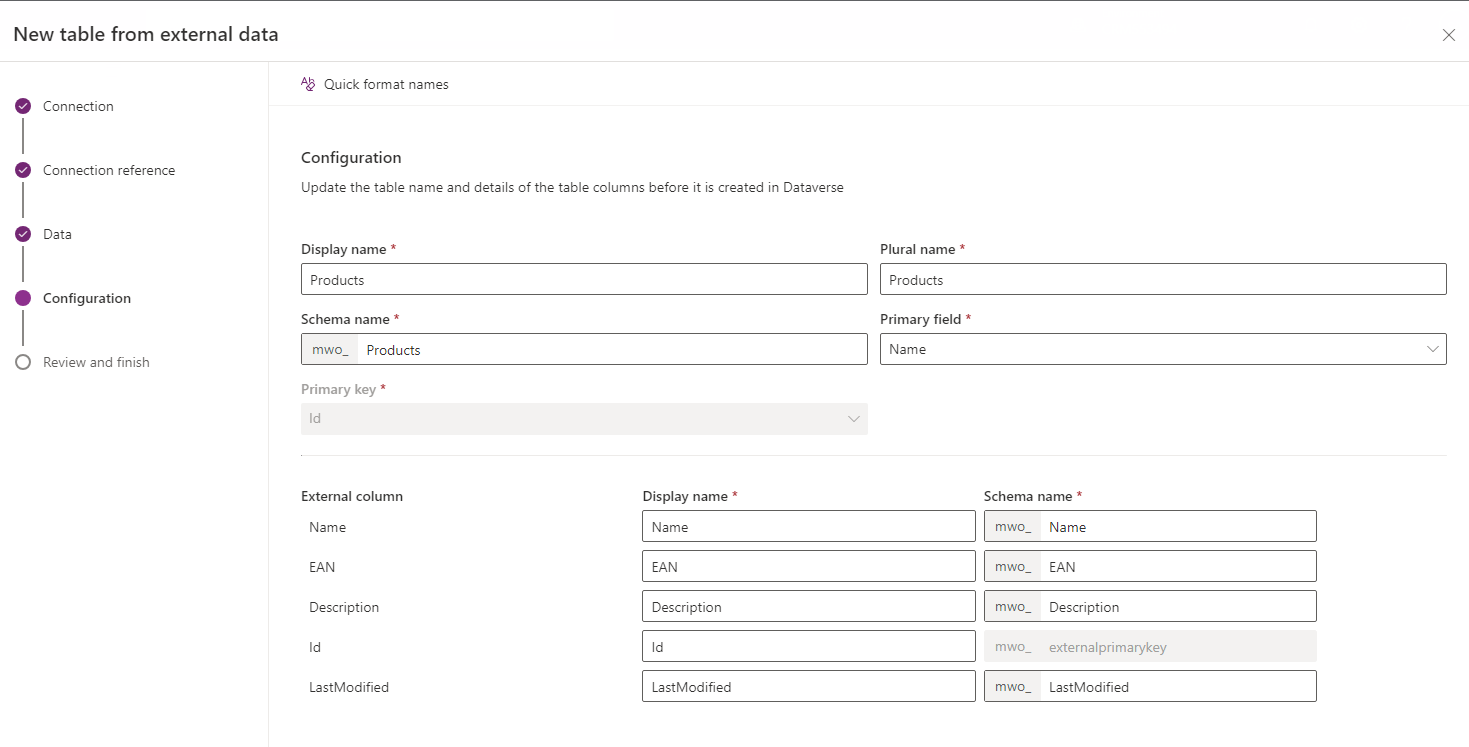Select the Data step label
The width and height of the screenshot is (1469, 747).
click(x=57, y=234)
